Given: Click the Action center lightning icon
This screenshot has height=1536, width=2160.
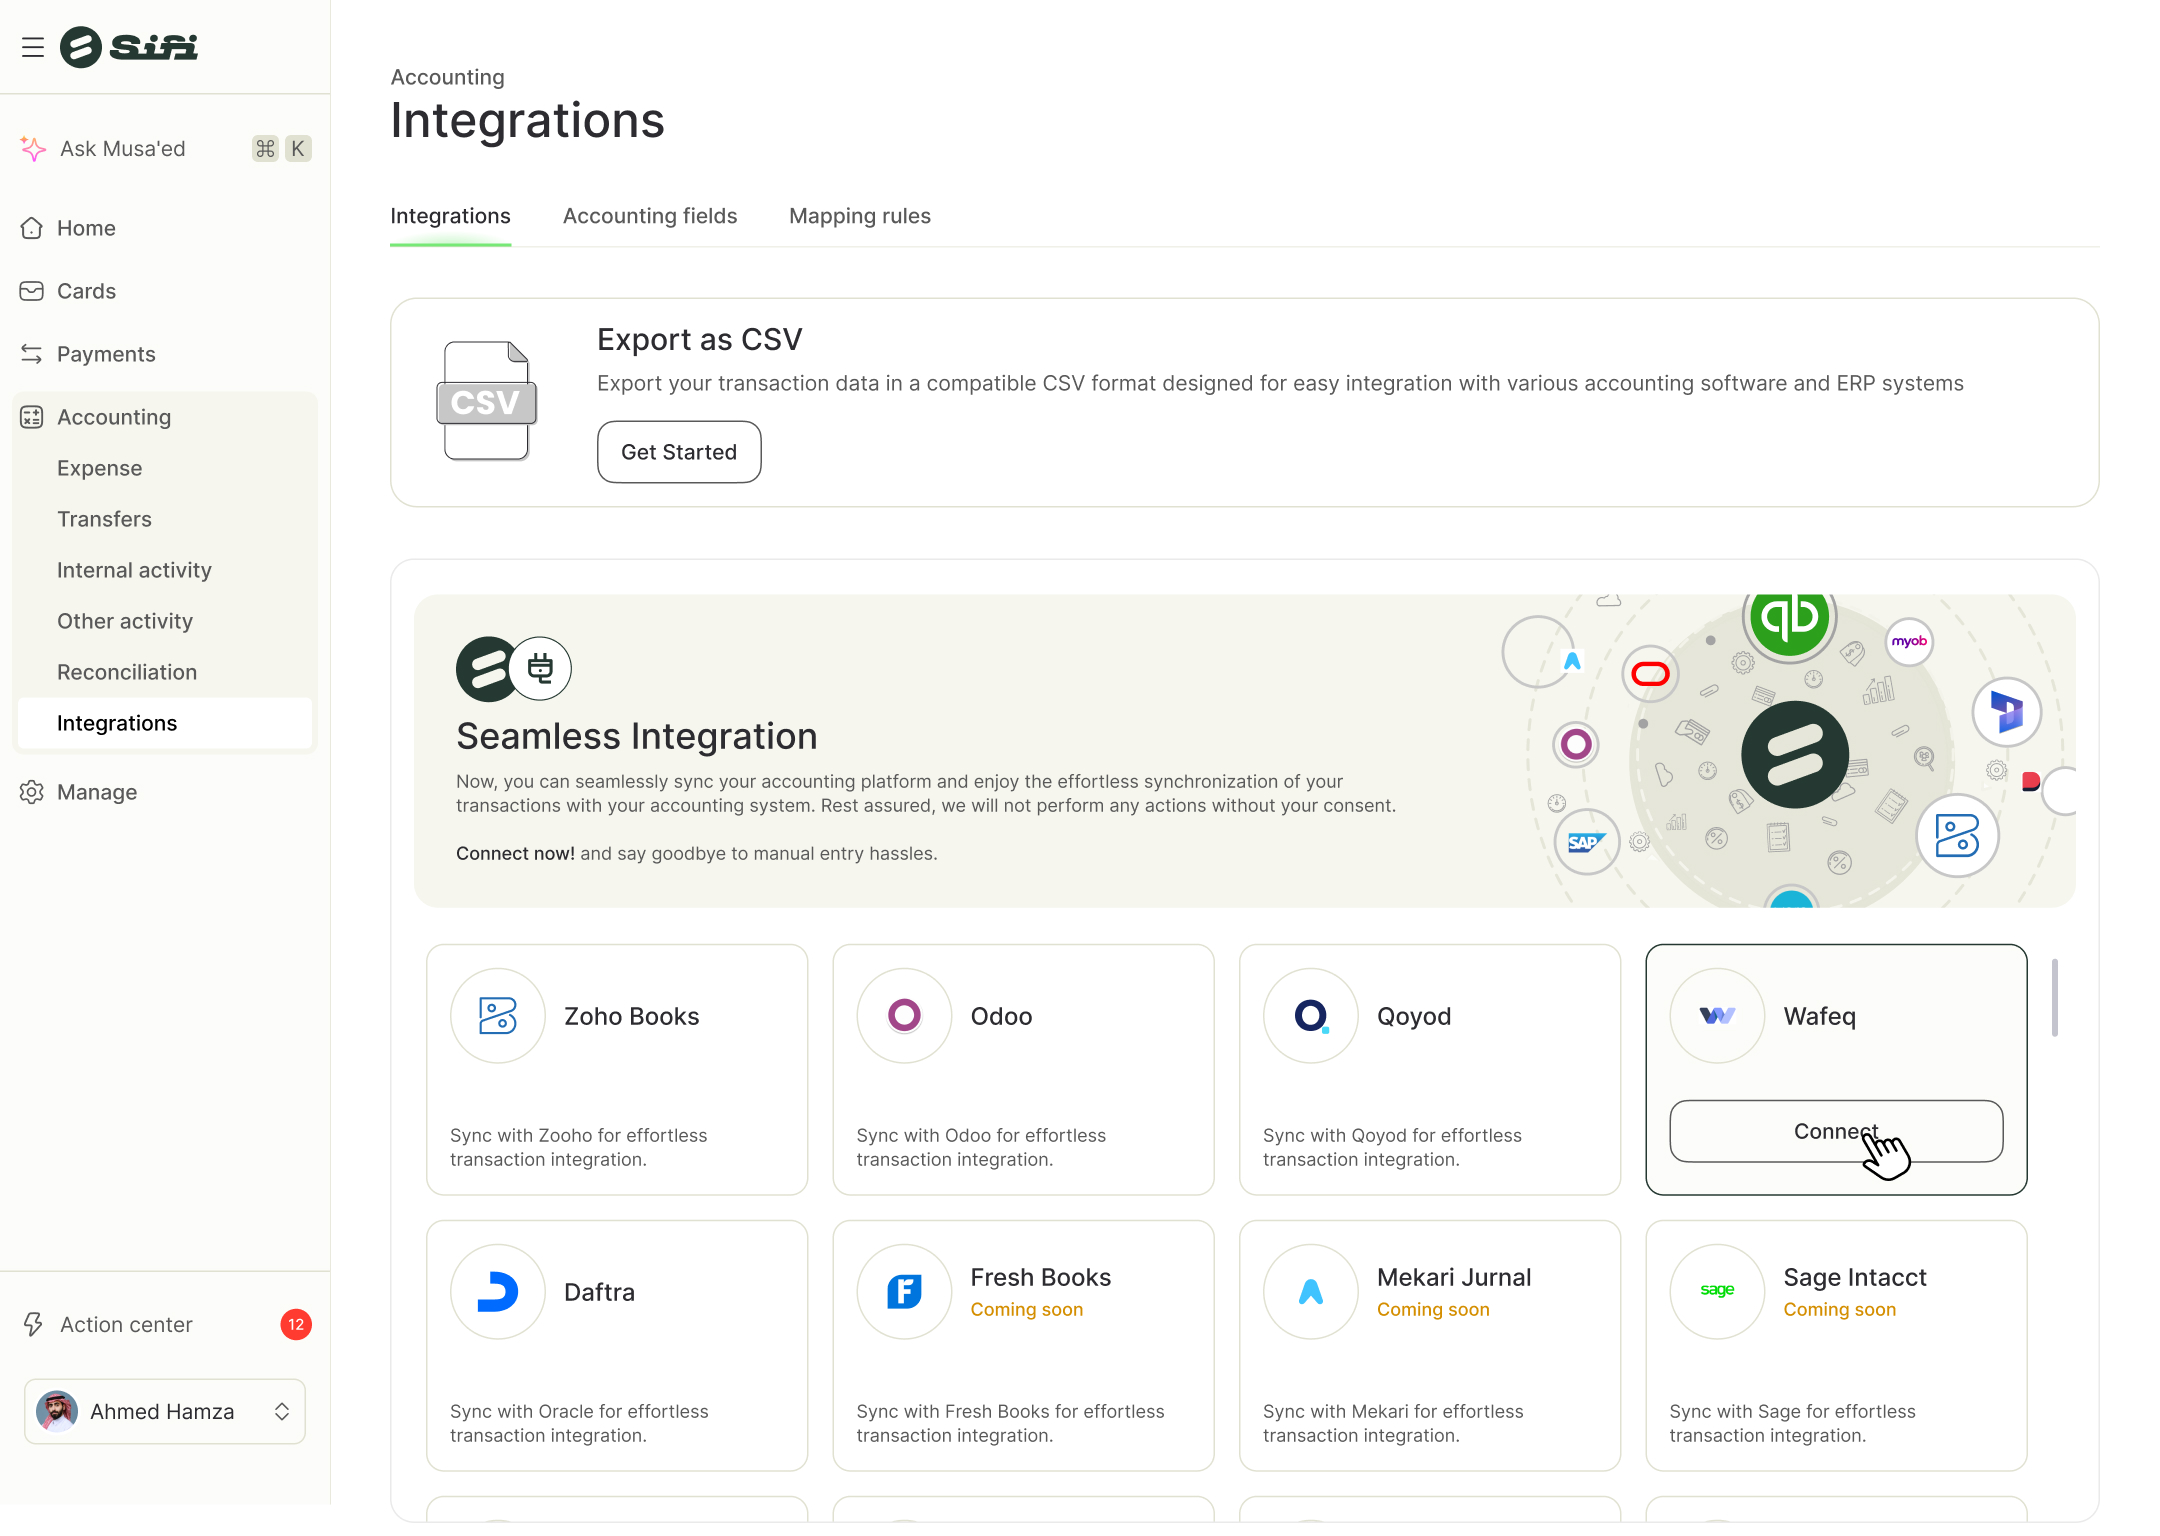Looking at the screenshot, I should point(33,1324).
